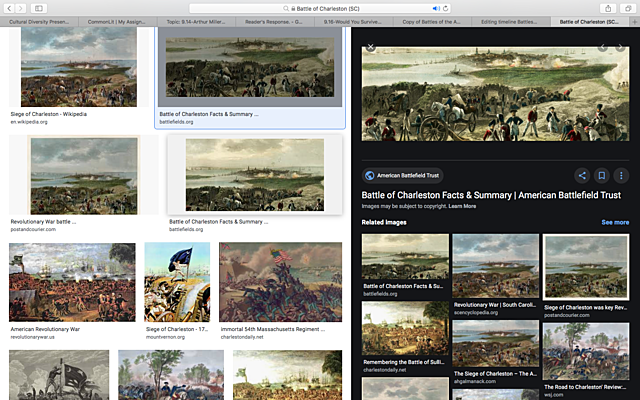Click the Related Images heading

[x=384, y=222]
